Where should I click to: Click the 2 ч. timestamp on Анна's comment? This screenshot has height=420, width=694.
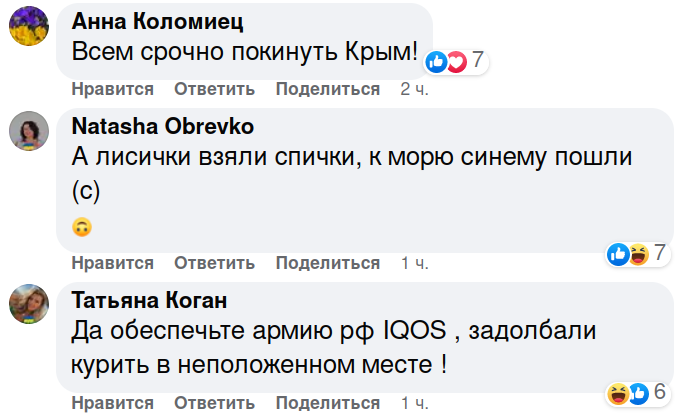414,89
